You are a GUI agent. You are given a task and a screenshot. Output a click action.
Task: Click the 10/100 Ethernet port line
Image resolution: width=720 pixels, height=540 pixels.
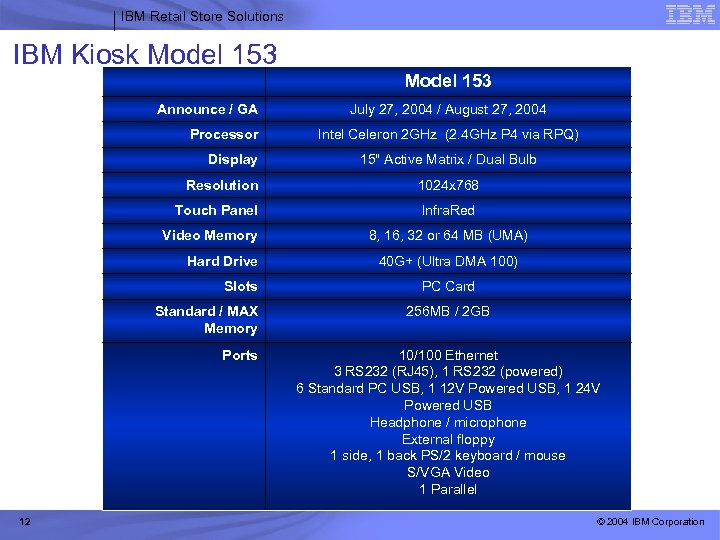448,355
